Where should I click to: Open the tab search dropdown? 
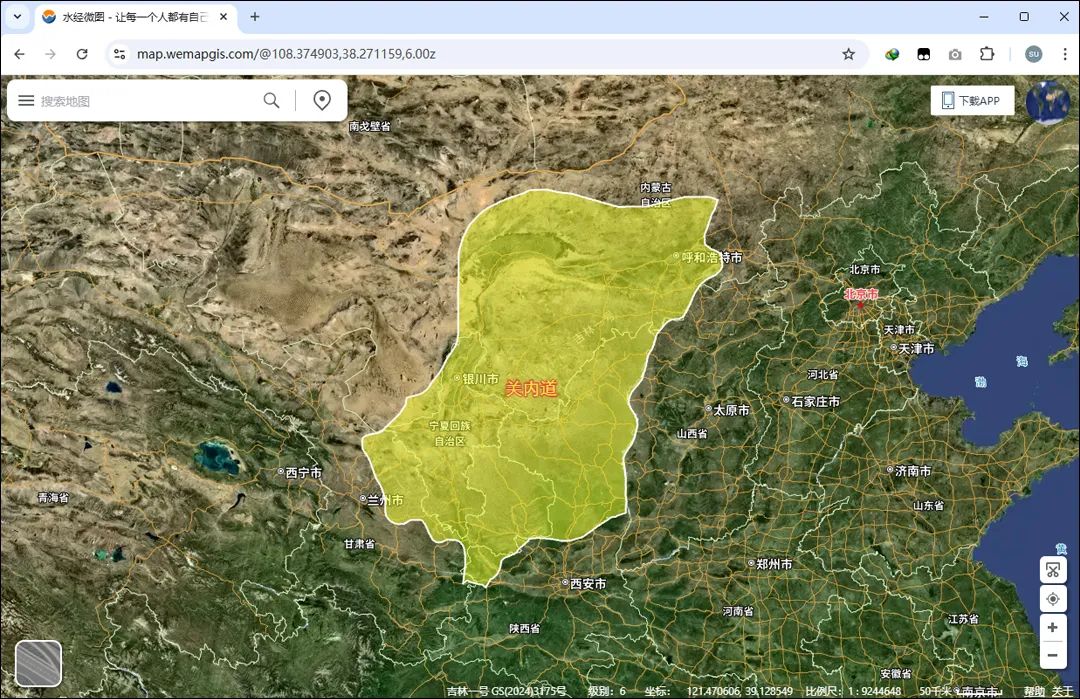point(17,17)
